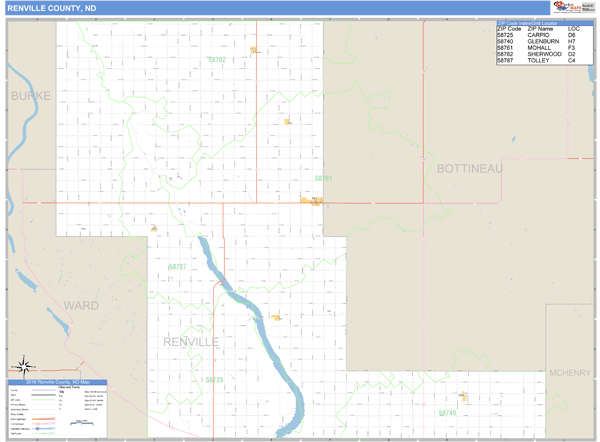Screen dimensions: 600x442
Task: Click the 58787 ZIP code label on map
Action: tap(178, 267)
